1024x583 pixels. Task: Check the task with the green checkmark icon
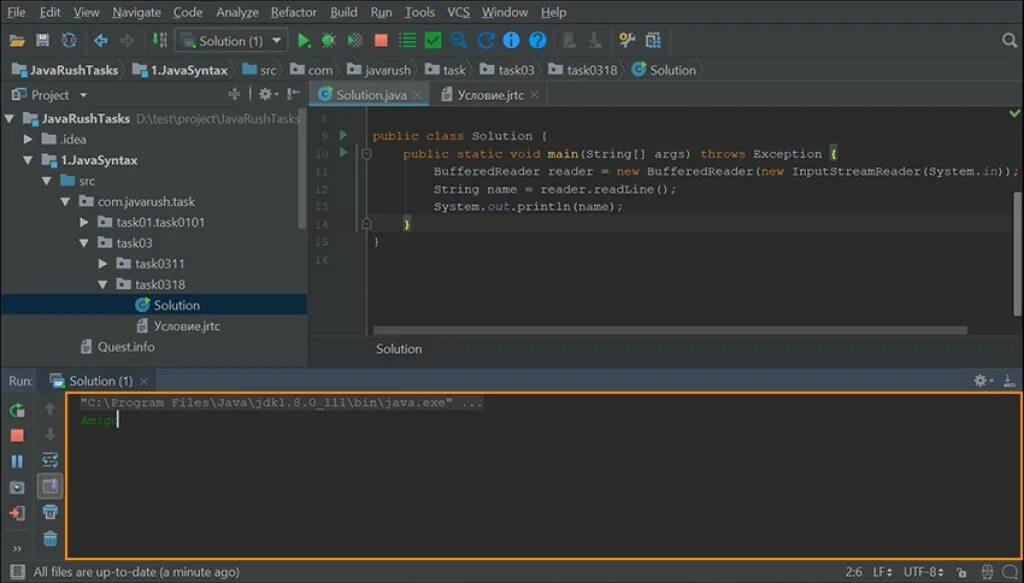coord(433,40)
